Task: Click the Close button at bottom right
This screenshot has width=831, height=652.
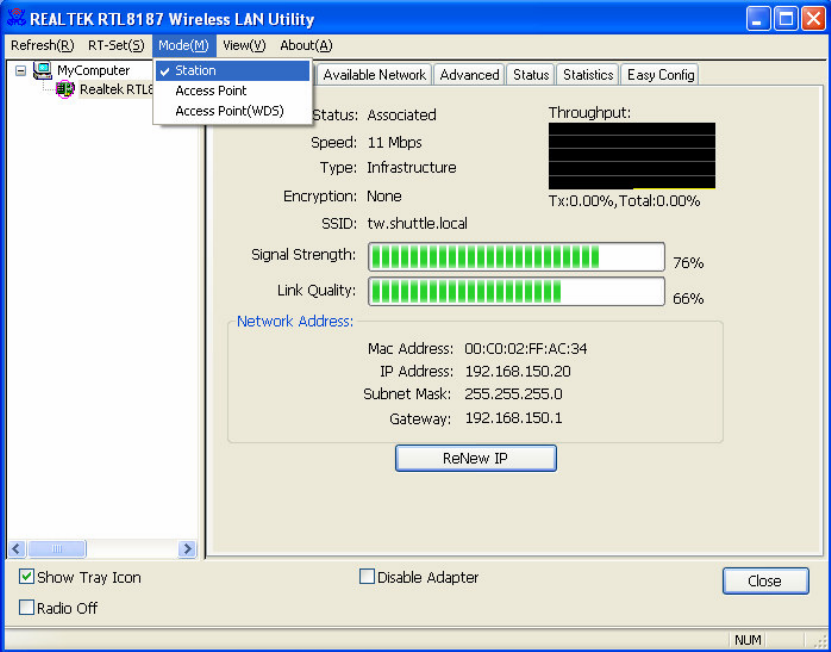Action: [x=766, y=581]
